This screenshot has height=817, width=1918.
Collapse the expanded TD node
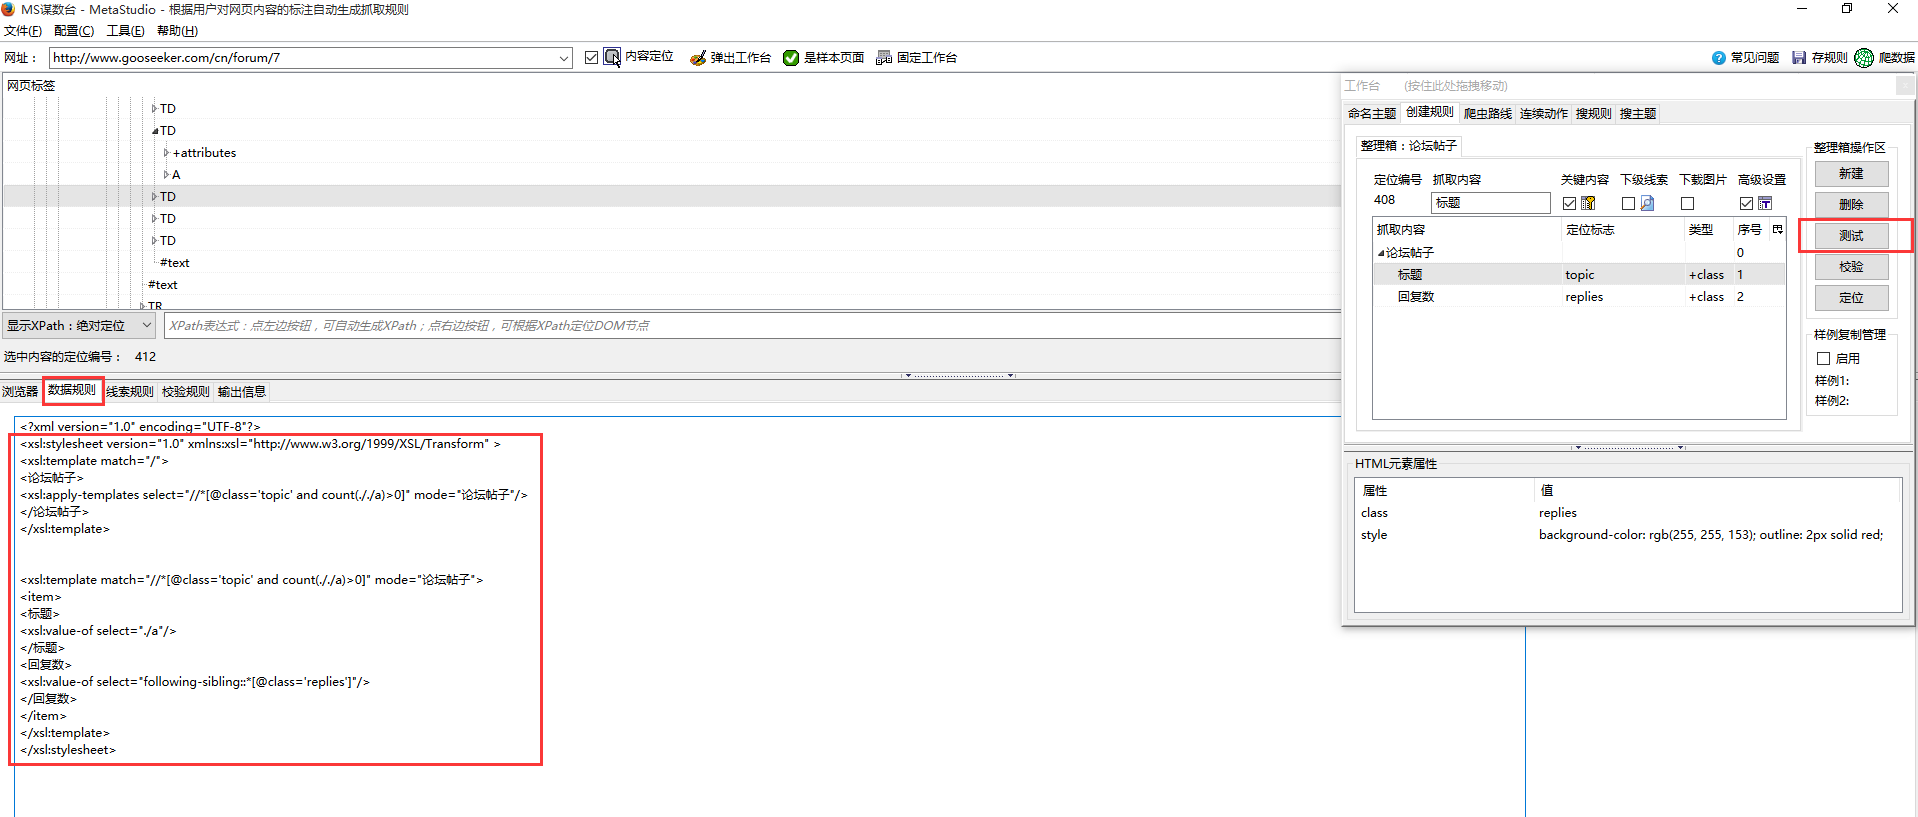(154, 130)
